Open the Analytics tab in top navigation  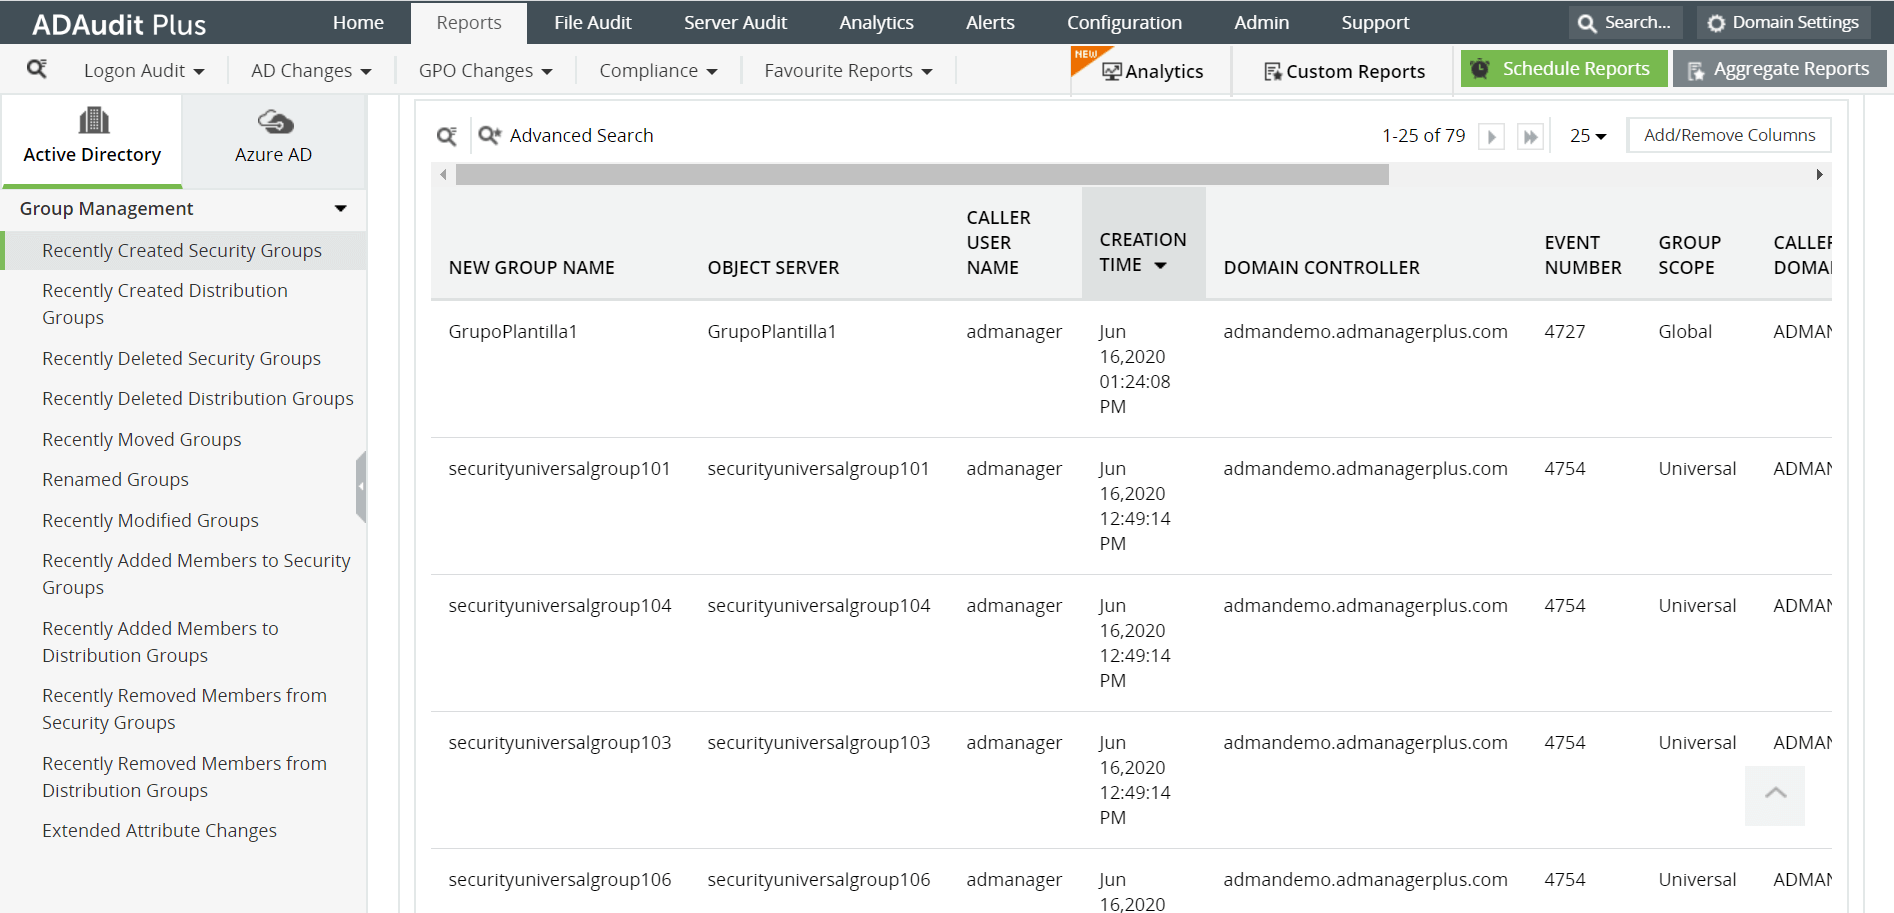[x=876, y=22]
